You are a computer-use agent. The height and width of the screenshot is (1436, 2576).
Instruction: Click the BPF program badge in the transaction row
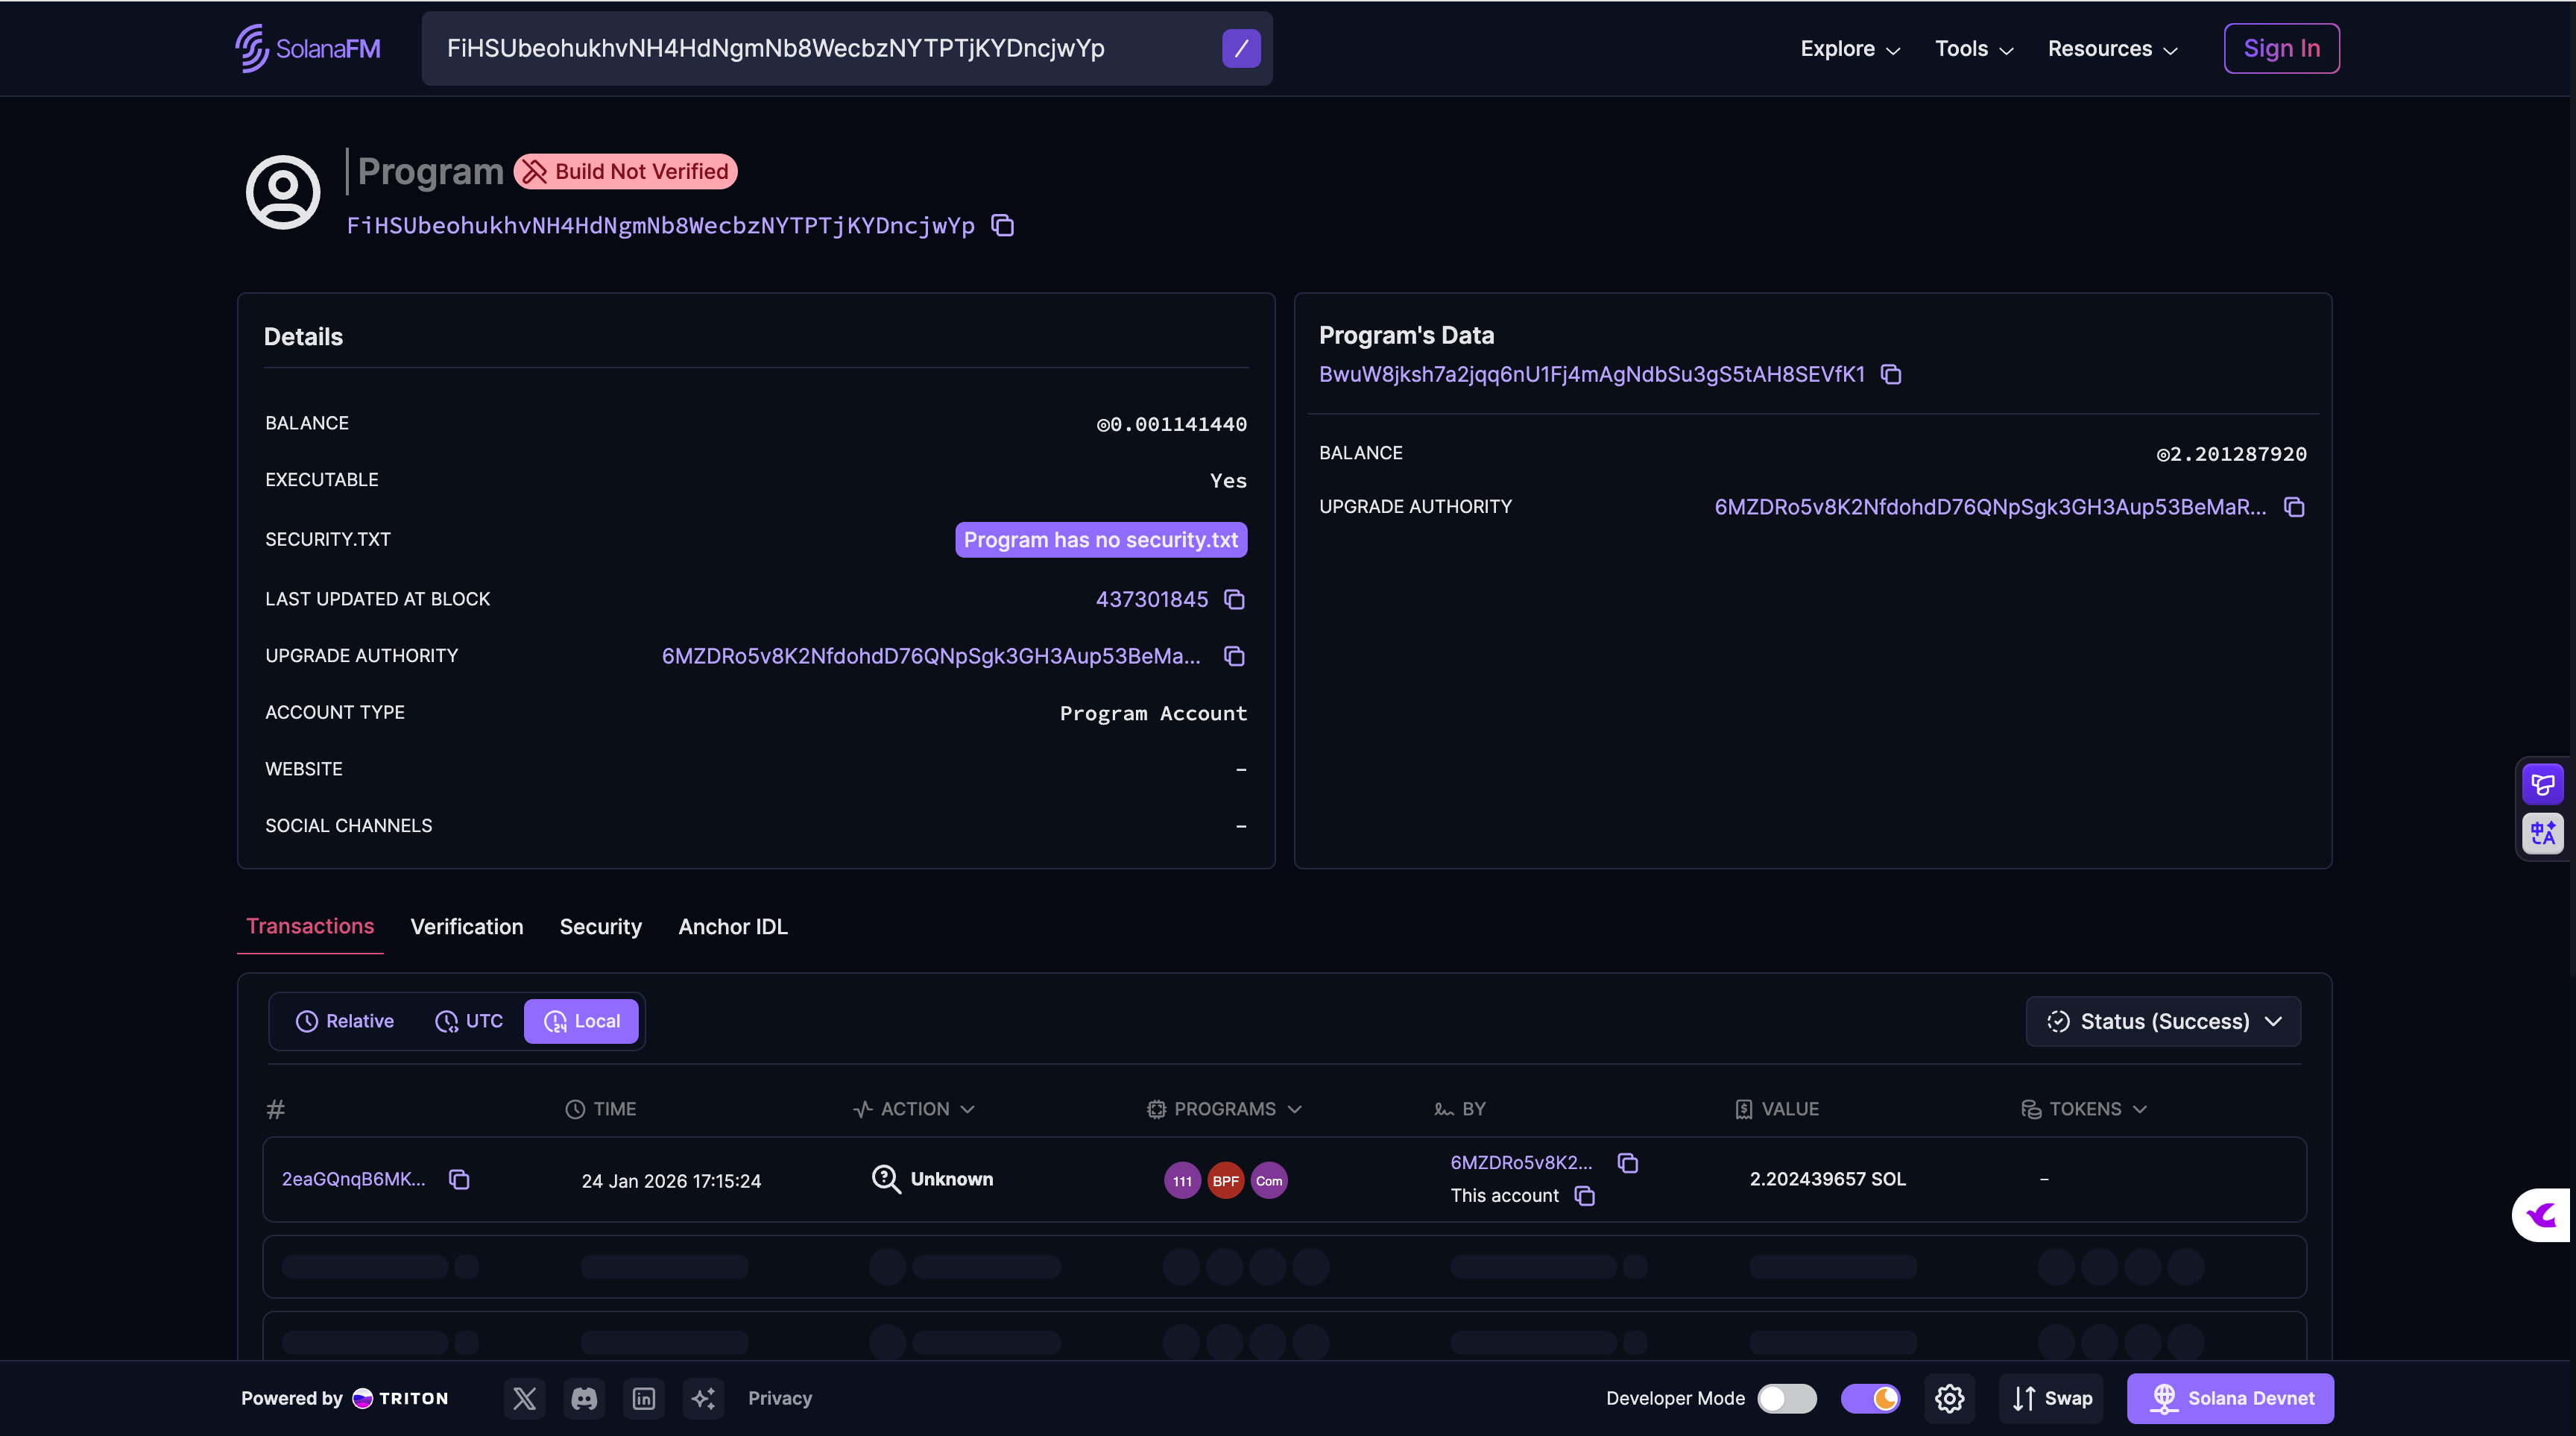coord(1225,1180)
